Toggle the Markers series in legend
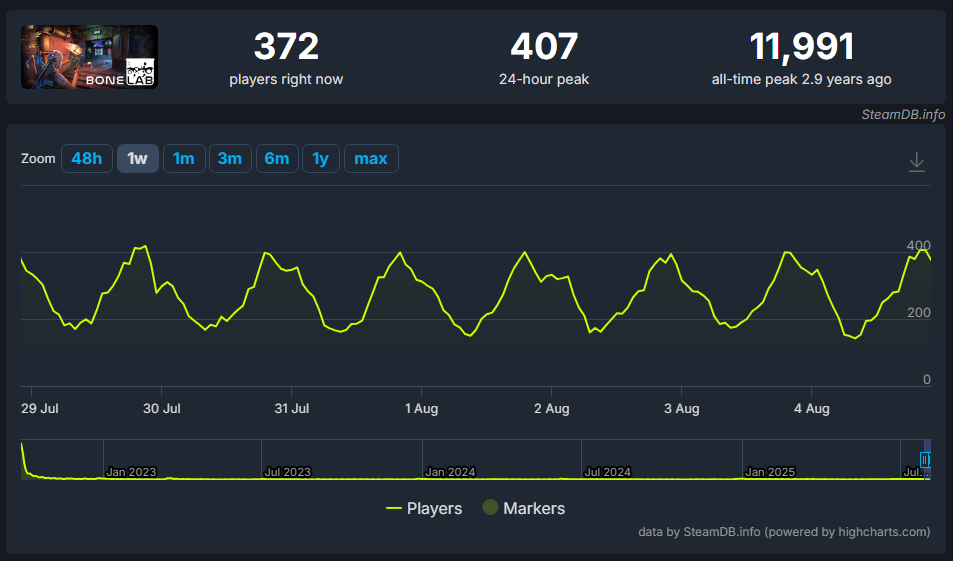Image resolution: width=953 pixels, height=561 pixels. point(523,508)
